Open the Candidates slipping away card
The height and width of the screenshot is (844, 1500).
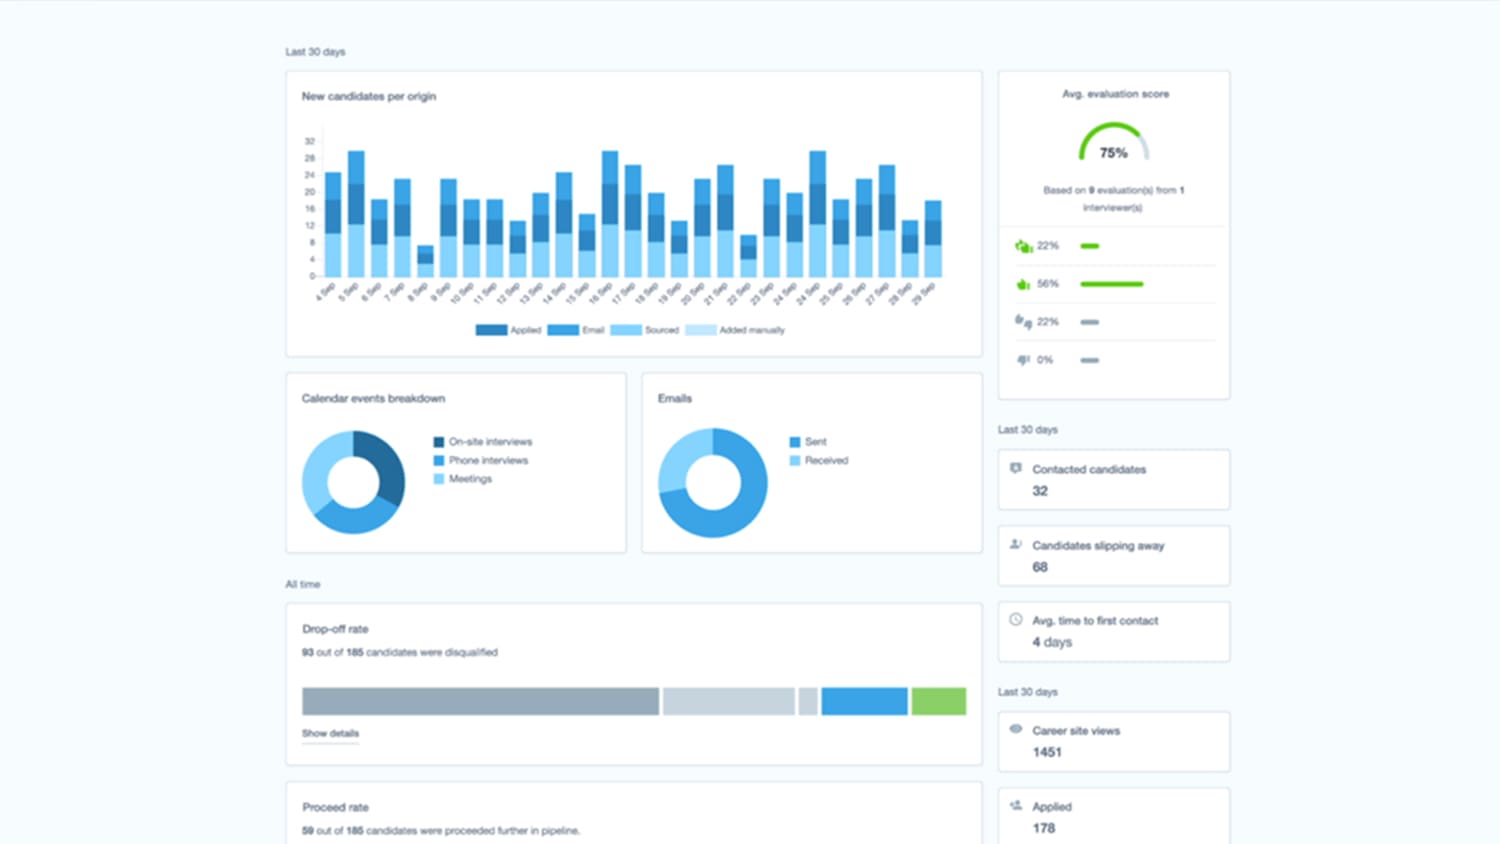point(1113,556)
